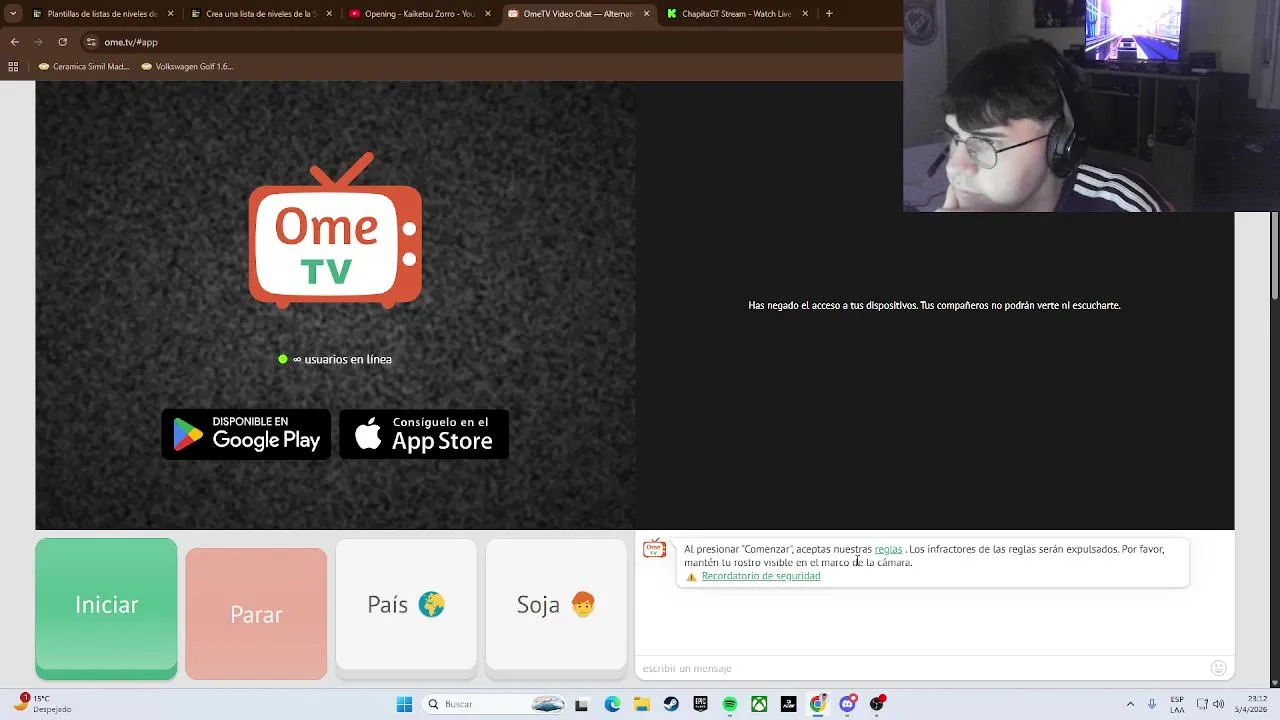The image size is (1280, 720).
Task: Open a new browser tab
Action: (x=829, y=14)
